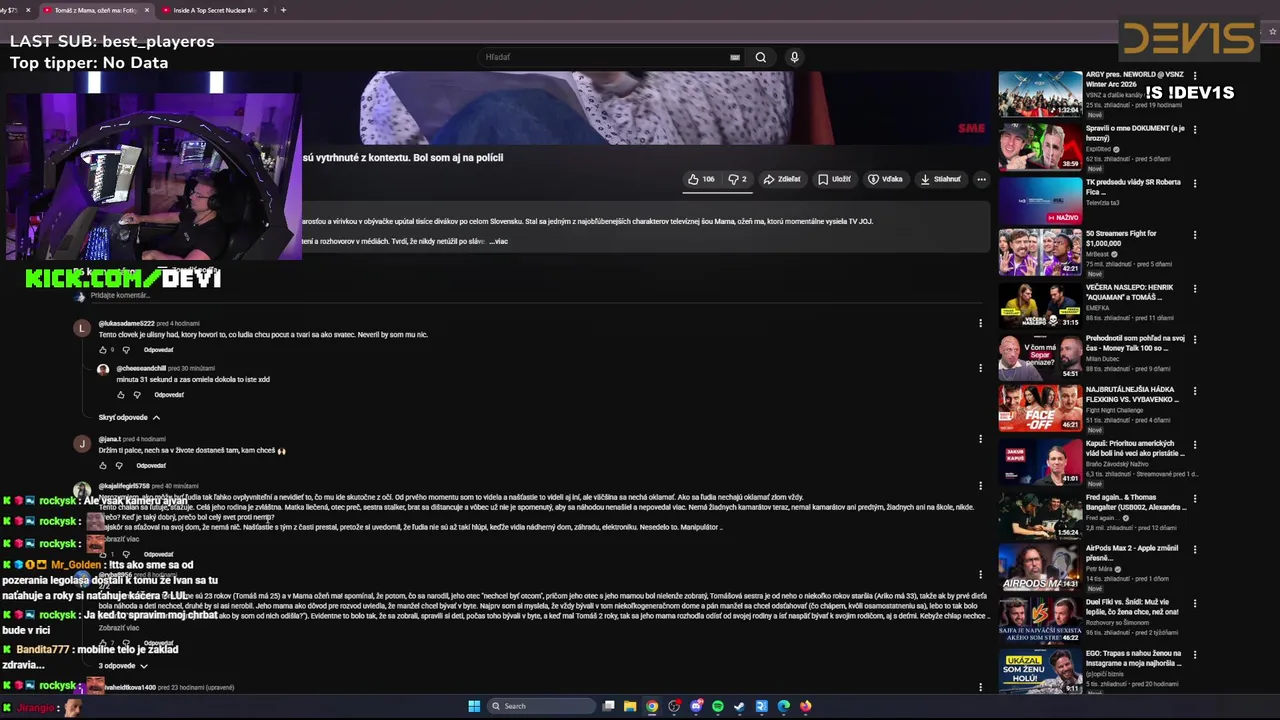The image size is (1280, 720).
Task: Open Firefox from the taskbar
Action: (x=806, y=706)
